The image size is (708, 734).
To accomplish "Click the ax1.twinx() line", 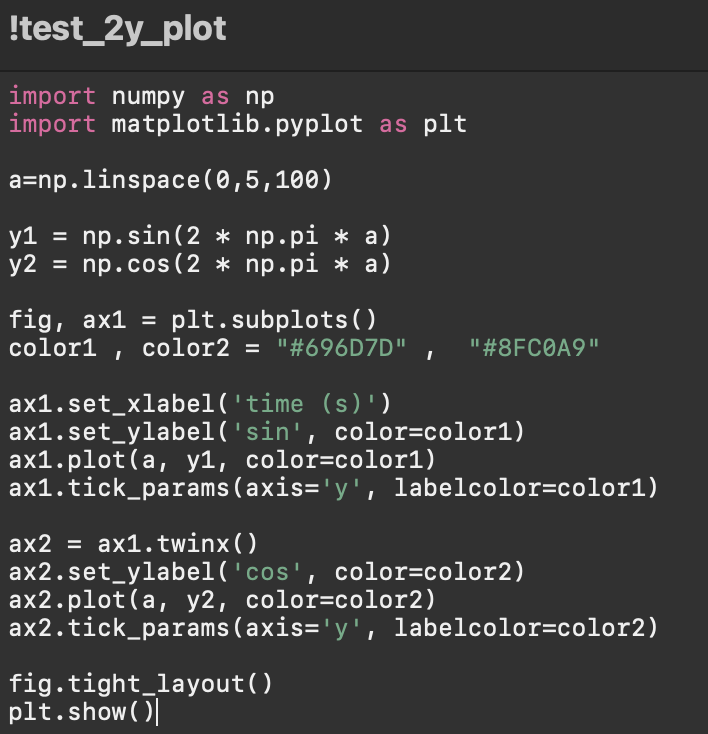I will click(x=133, y=544).
